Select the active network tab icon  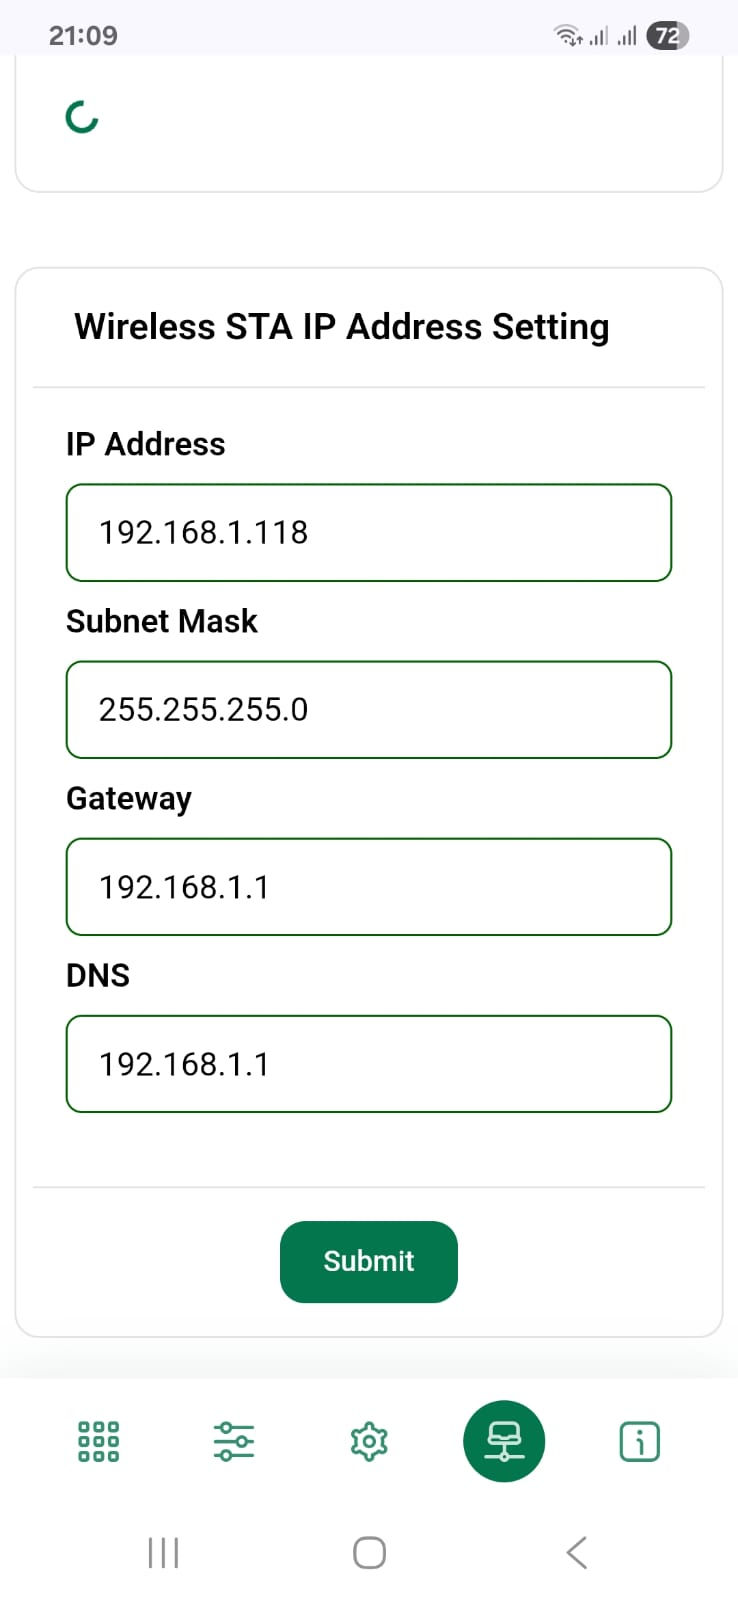click(x=504, y=1441)
